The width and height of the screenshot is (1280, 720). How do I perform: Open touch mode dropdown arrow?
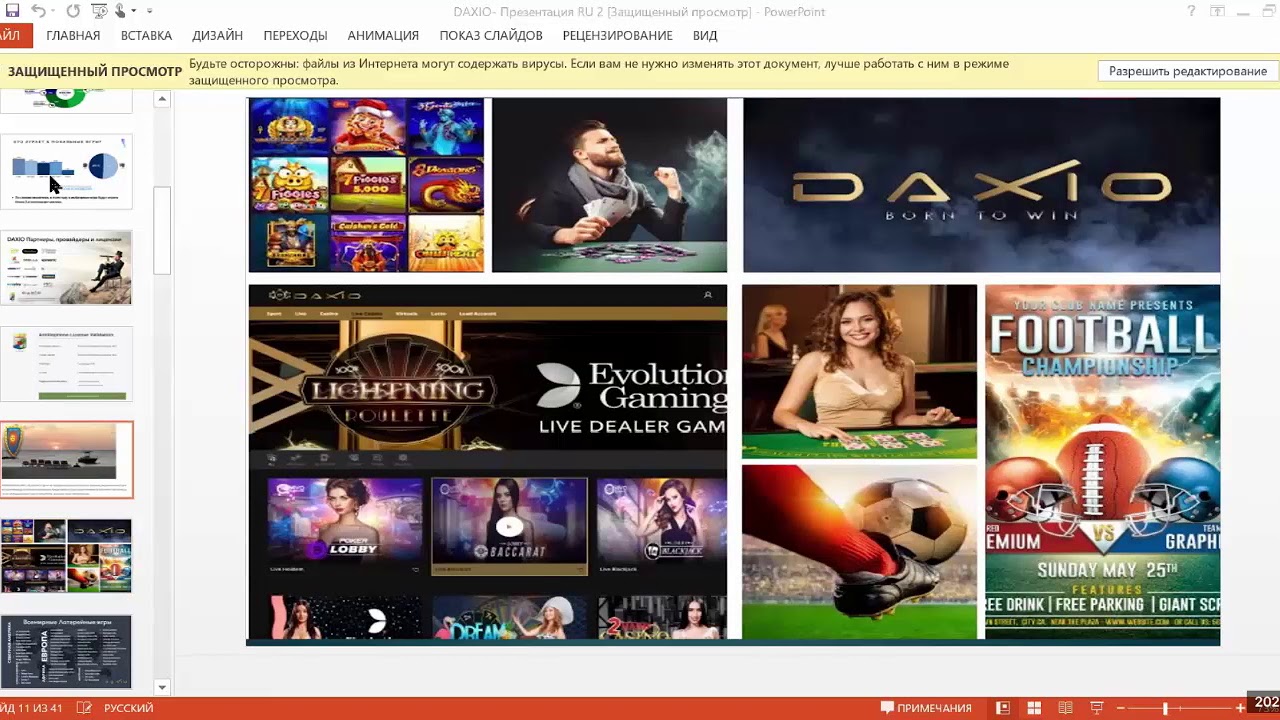[133, 12]
